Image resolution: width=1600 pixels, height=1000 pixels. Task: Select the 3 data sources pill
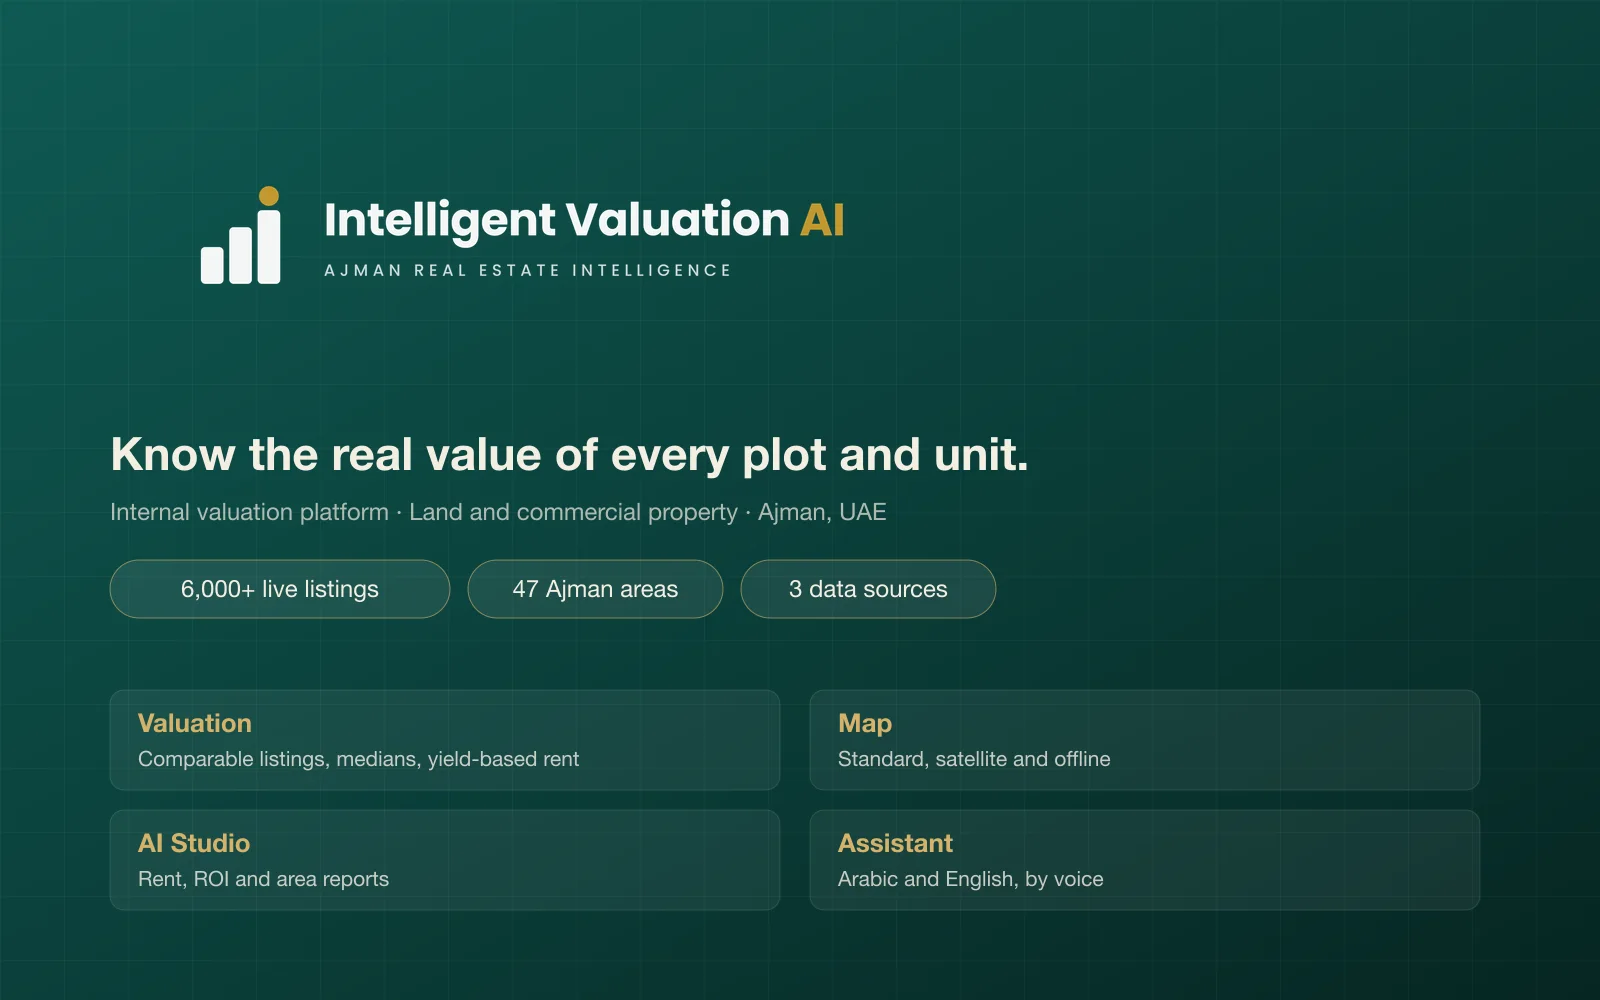click(x=868, y=589)
